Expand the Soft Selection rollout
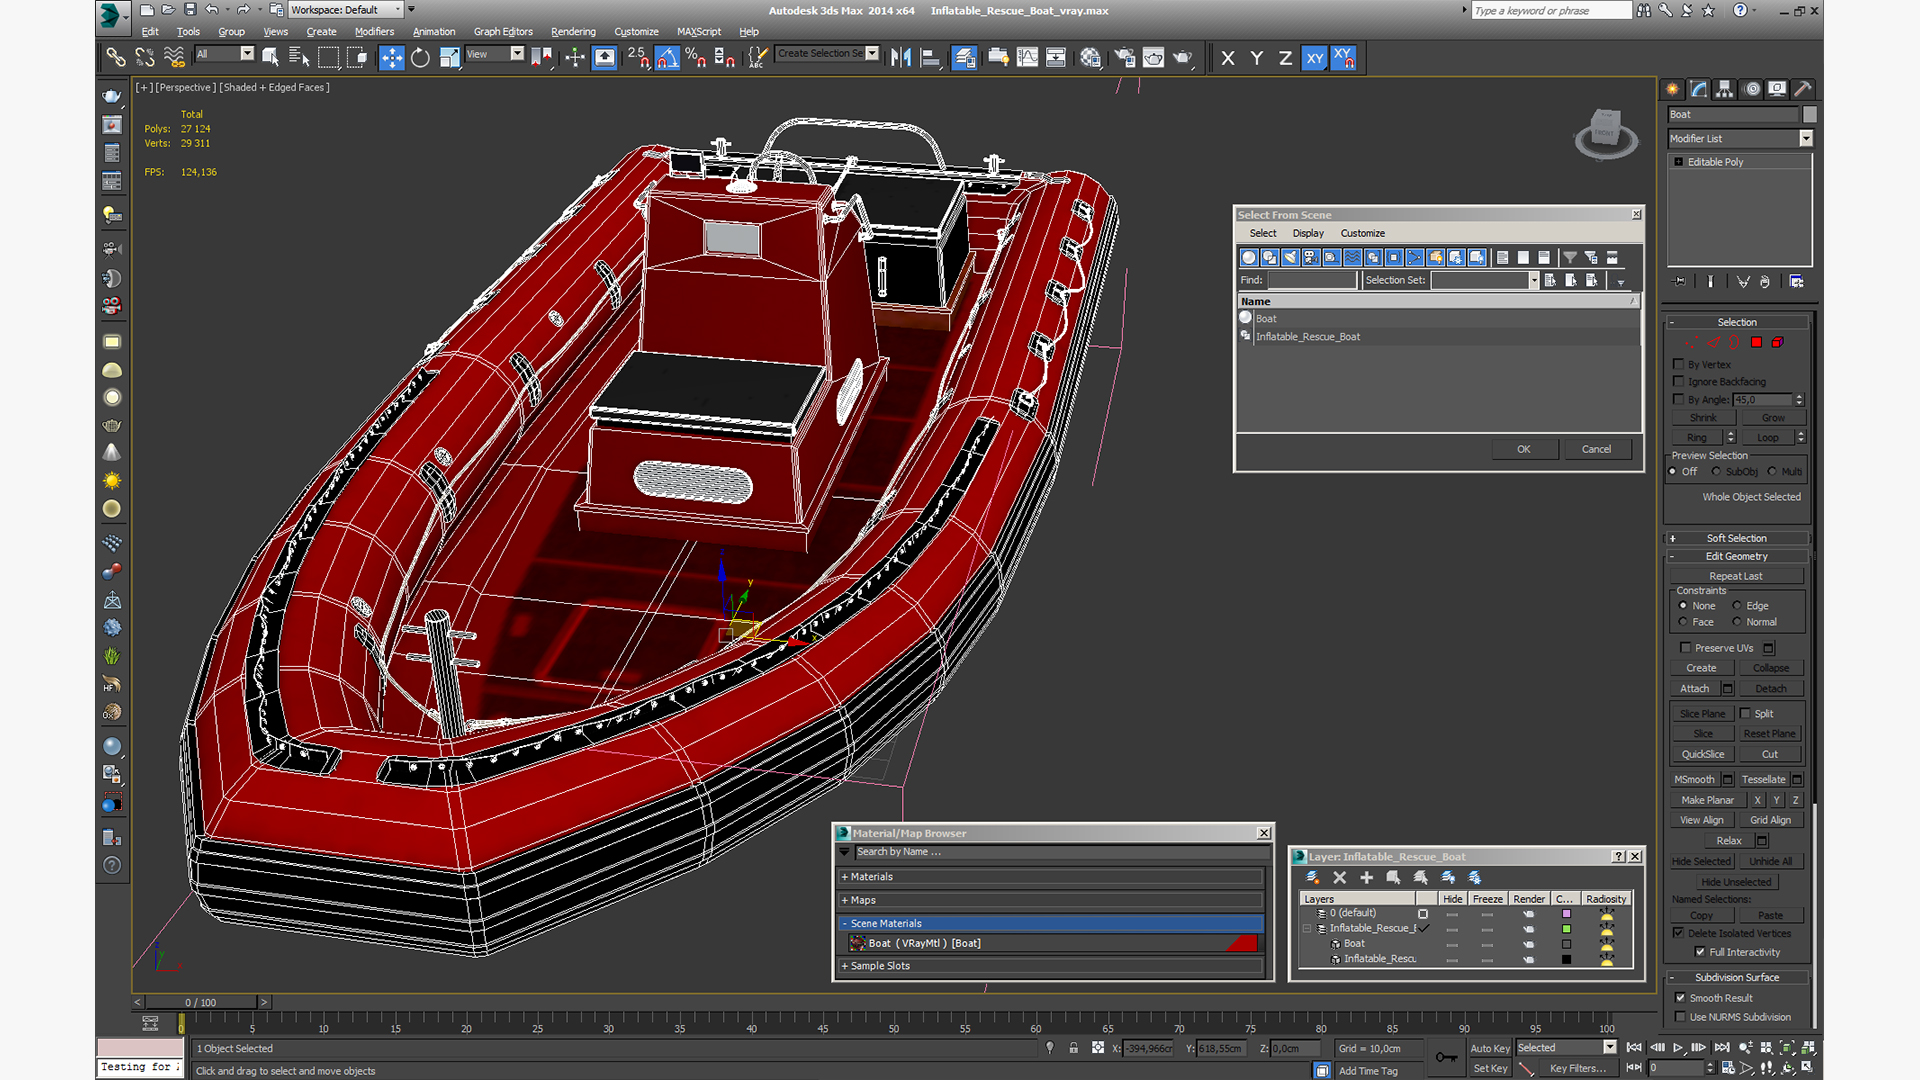The width and height of the screenshot is (1920, 1080). click(1737, 538)
